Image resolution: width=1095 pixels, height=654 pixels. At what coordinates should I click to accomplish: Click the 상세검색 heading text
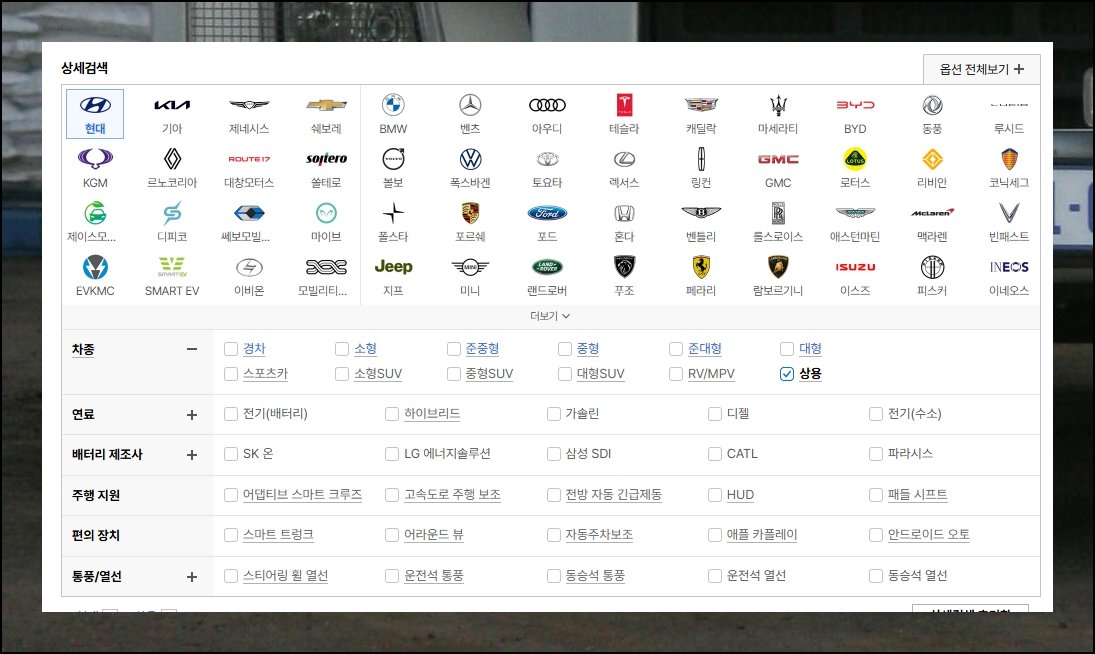84,68
